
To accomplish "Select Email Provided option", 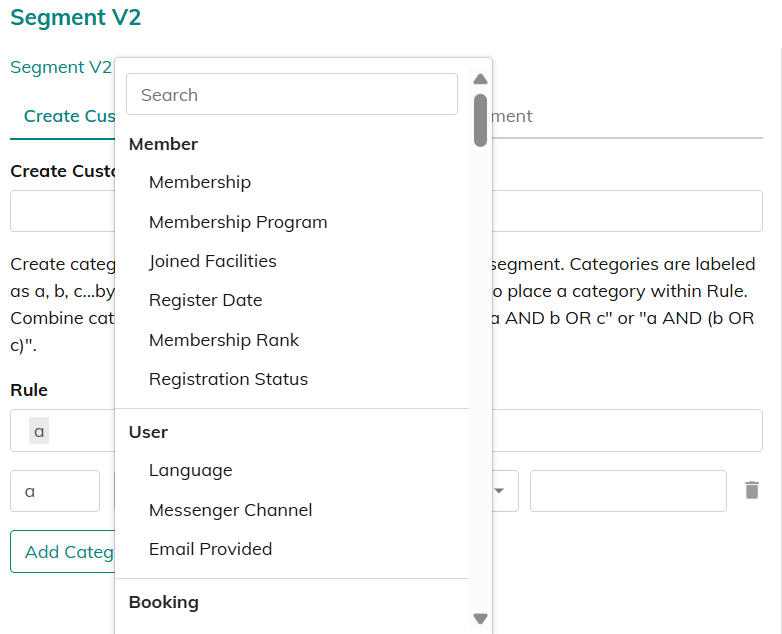I will (210, 549).
